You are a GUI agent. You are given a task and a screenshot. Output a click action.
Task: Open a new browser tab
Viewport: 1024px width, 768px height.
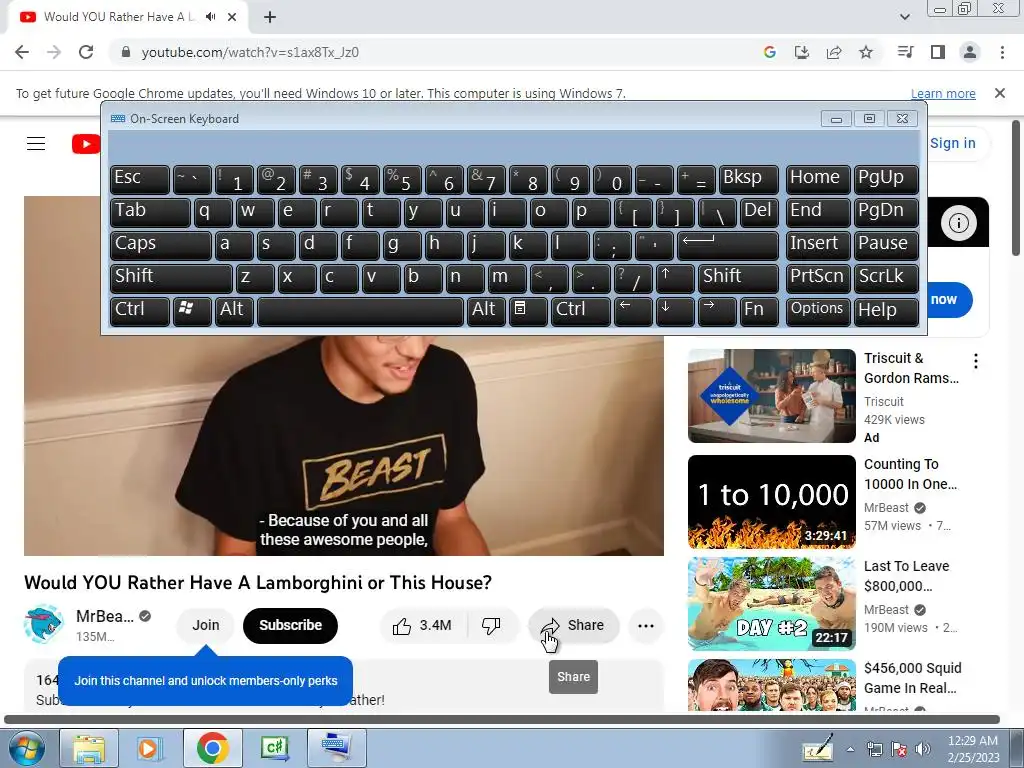click(x=270, y=17)
